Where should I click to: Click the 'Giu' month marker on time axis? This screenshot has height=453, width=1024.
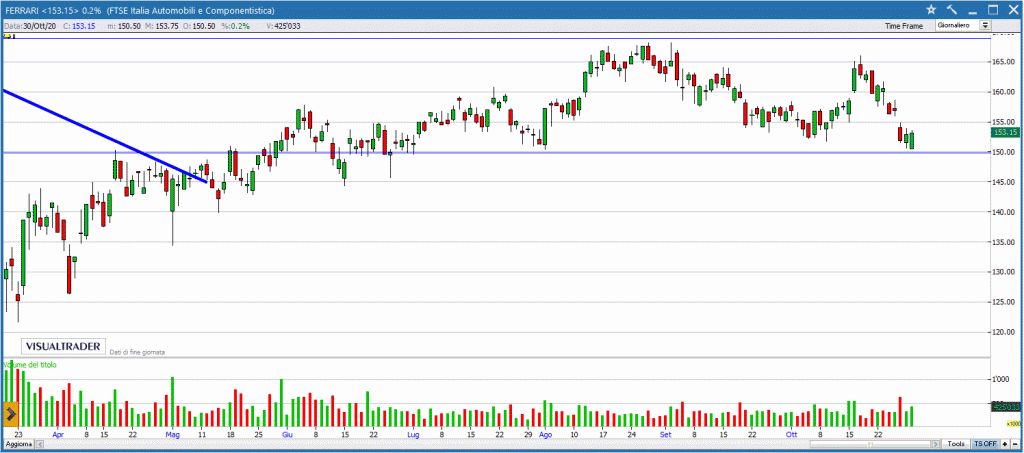(x=287, y=434)
